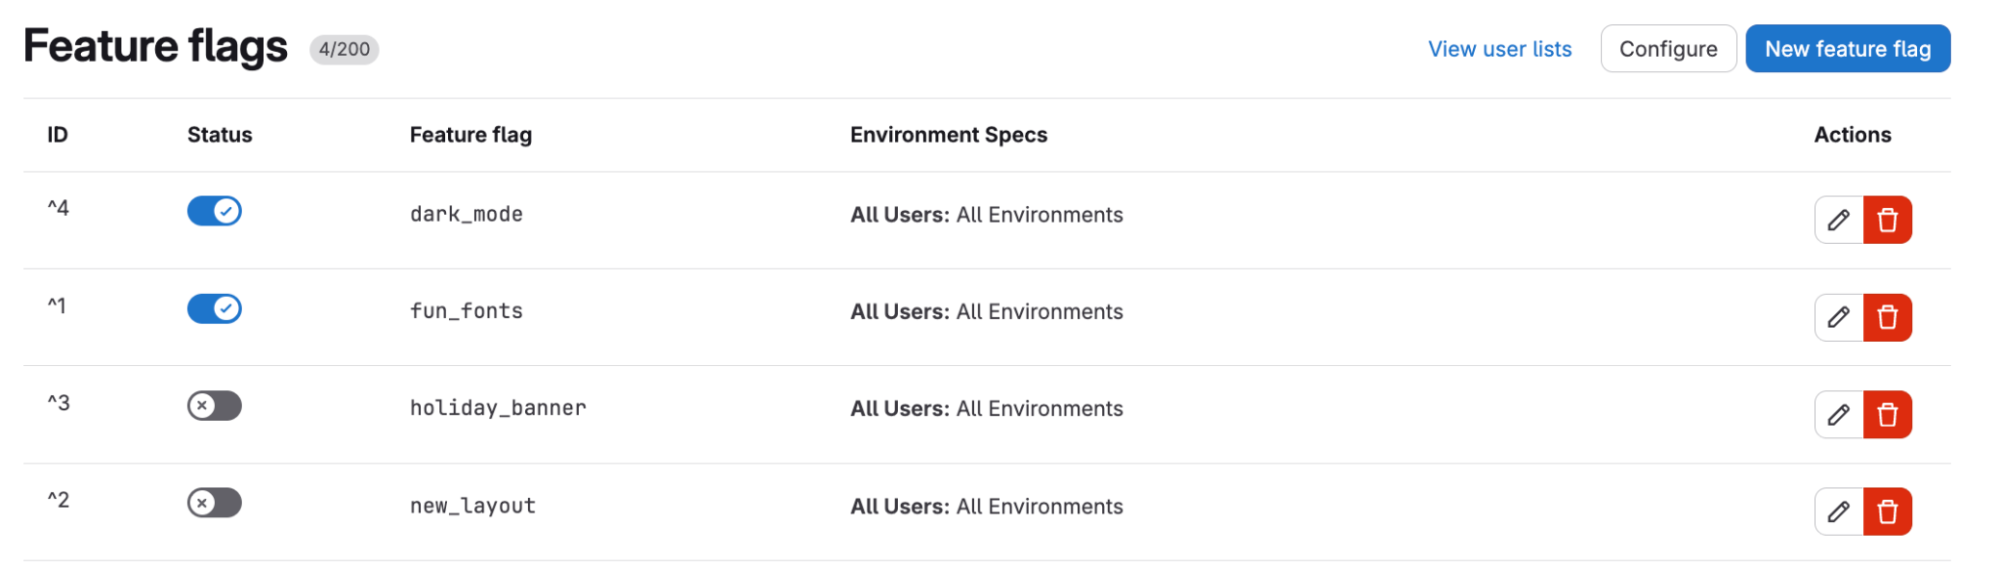Select the Status column header

click(220, 135)
